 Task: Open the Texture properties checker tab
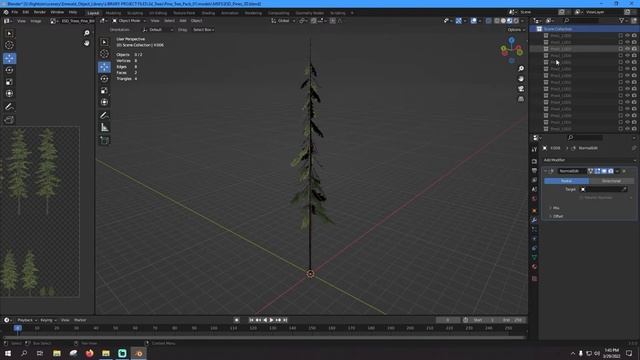pyautogui.click(x=534, y=279)
